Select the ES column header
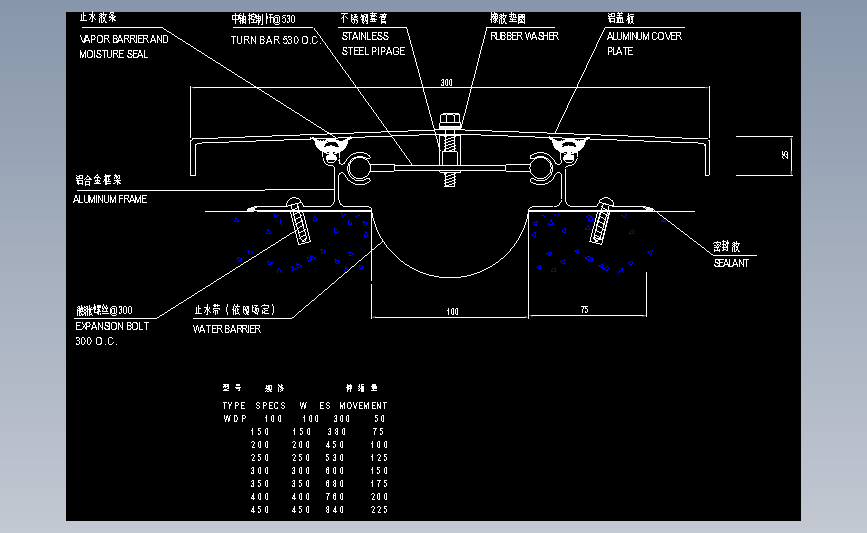Screen dimensions: 867x533 (x=325, y=406)
